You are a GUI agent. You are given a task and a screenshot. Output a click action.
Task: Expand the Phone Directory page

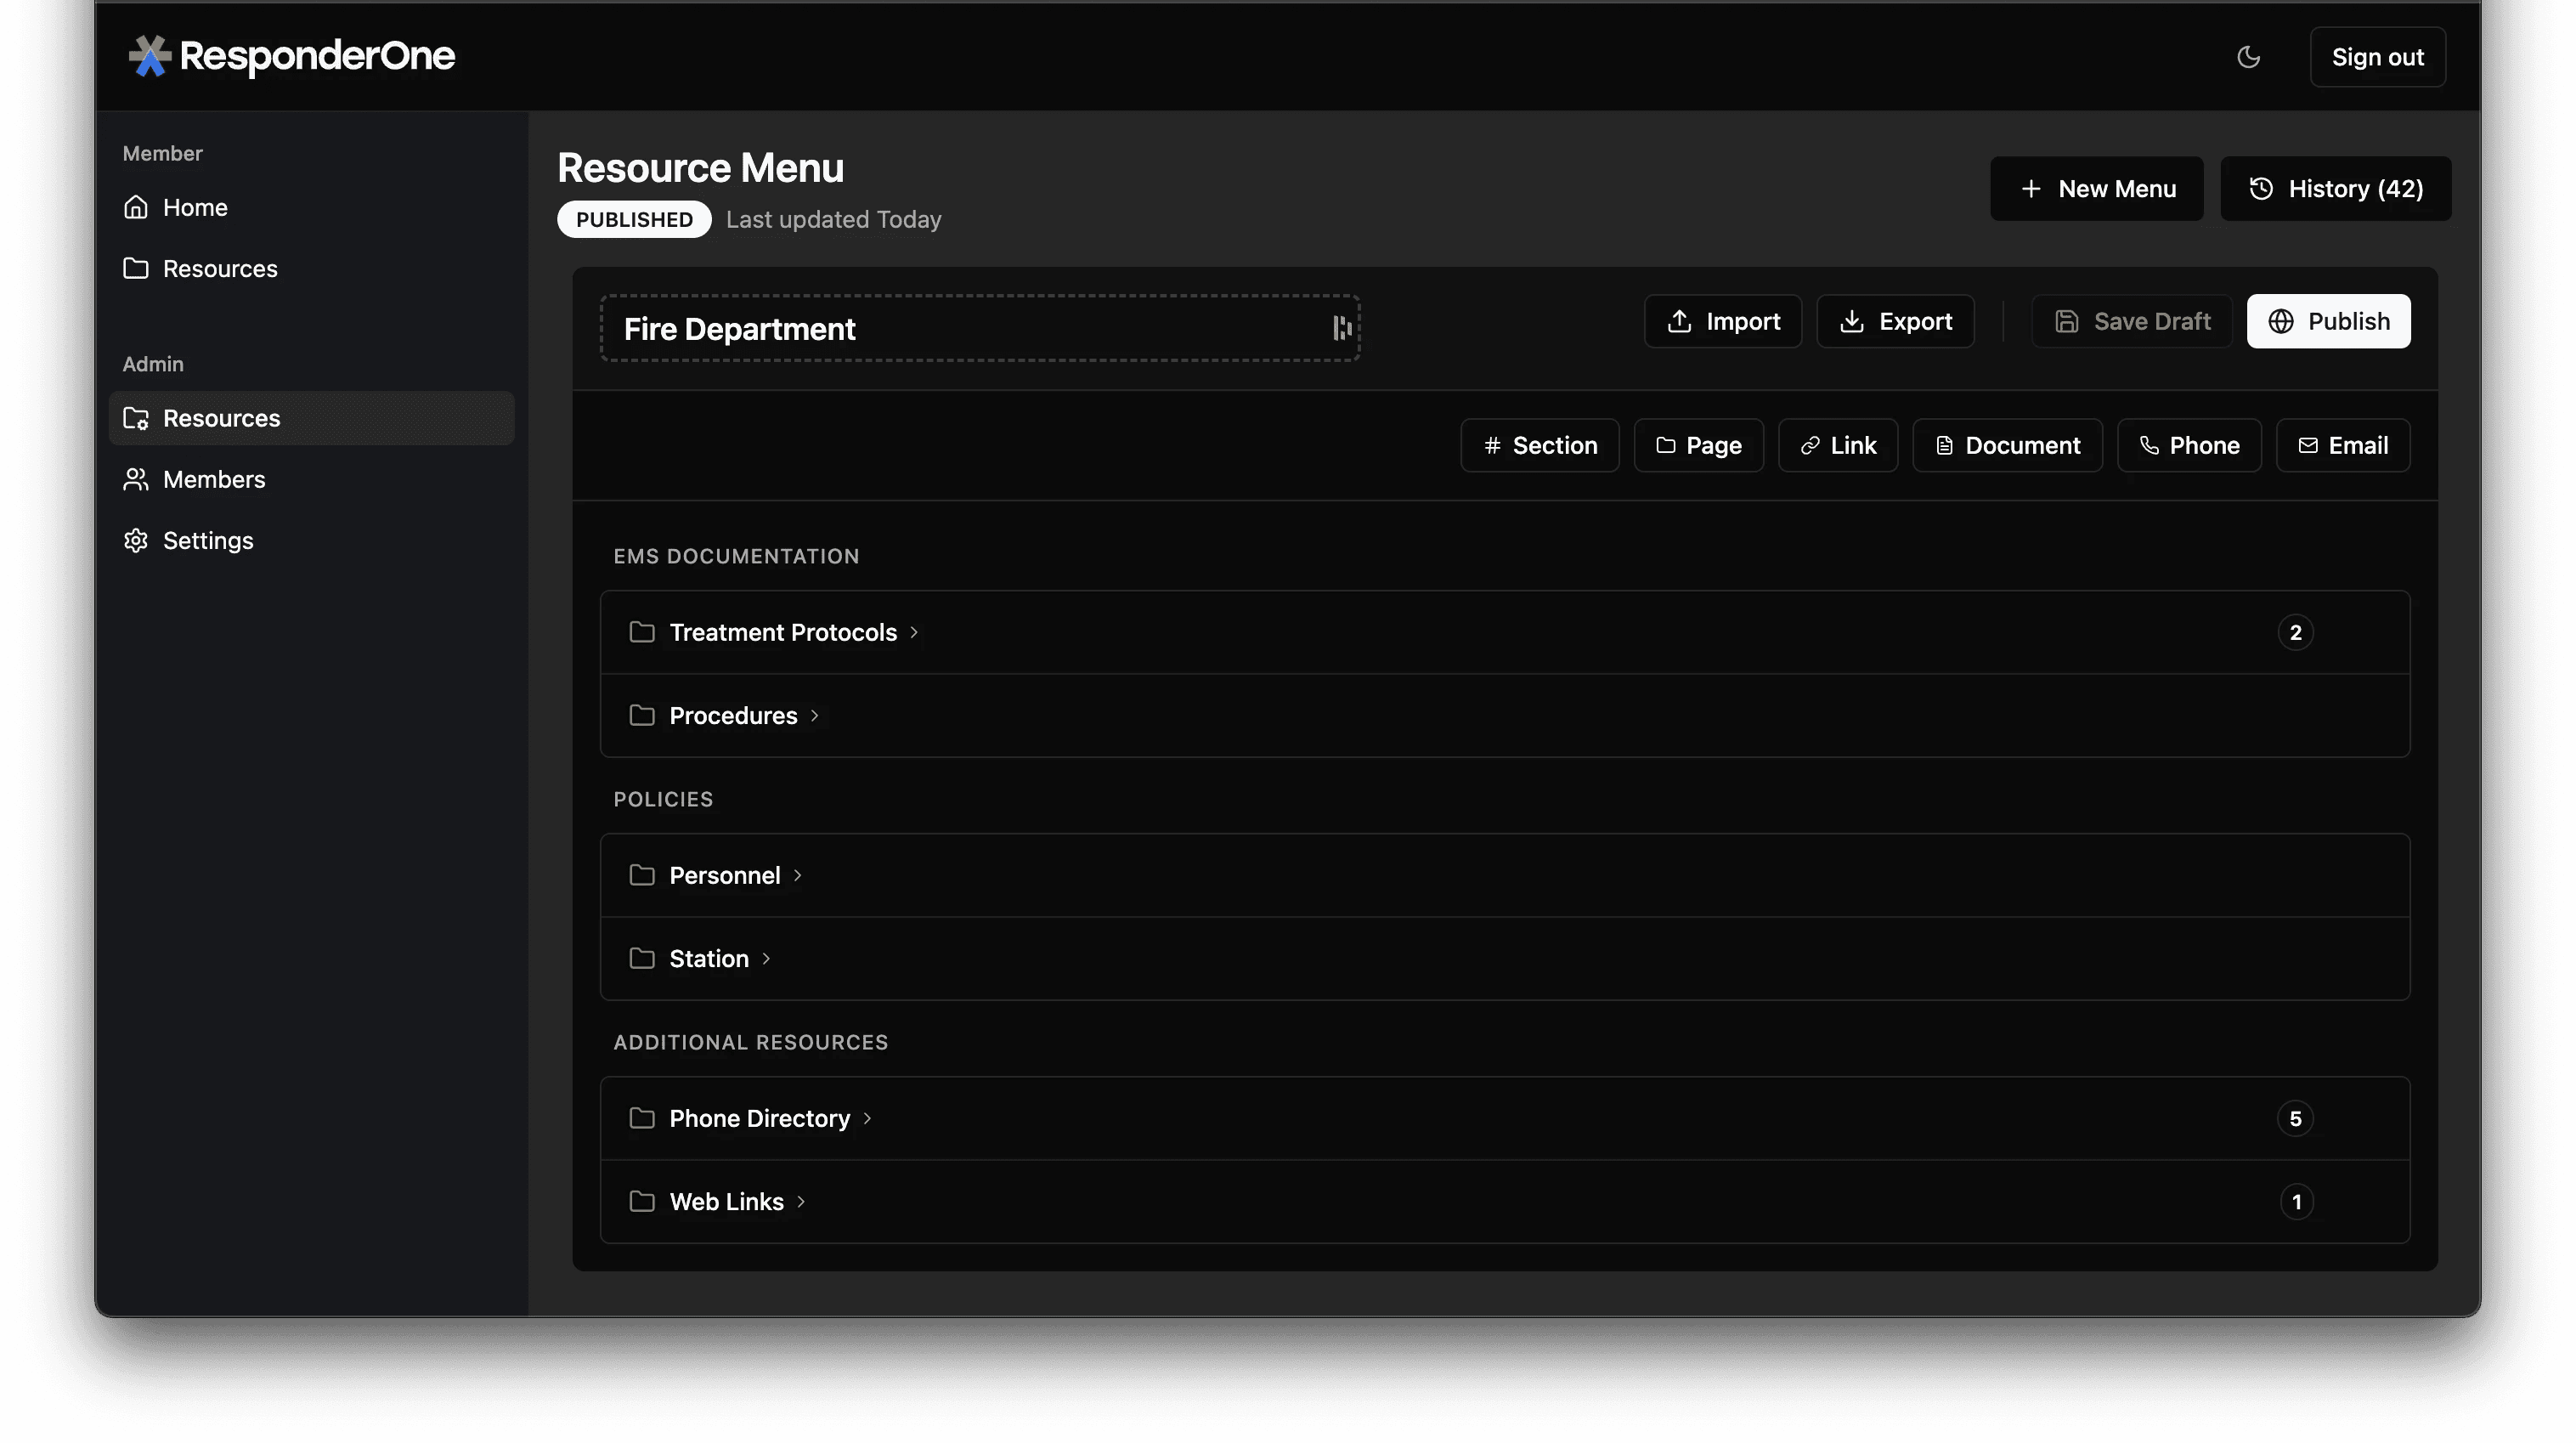click(x=759, y=1118)
